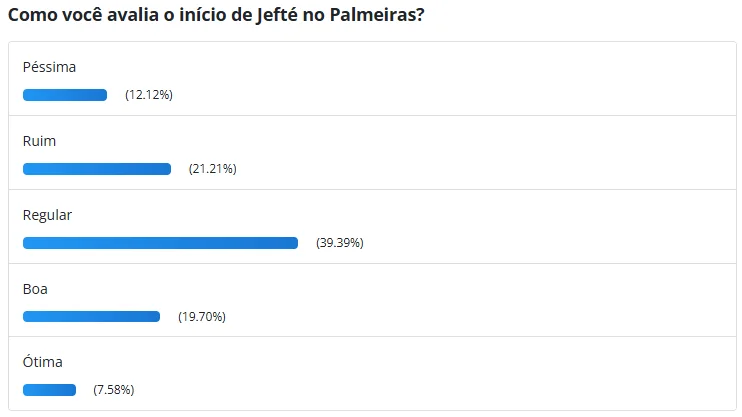The height and width of the screenshot is (417, 742).
Task: Click the 21.21% percentage text
Action: (212, 169)
